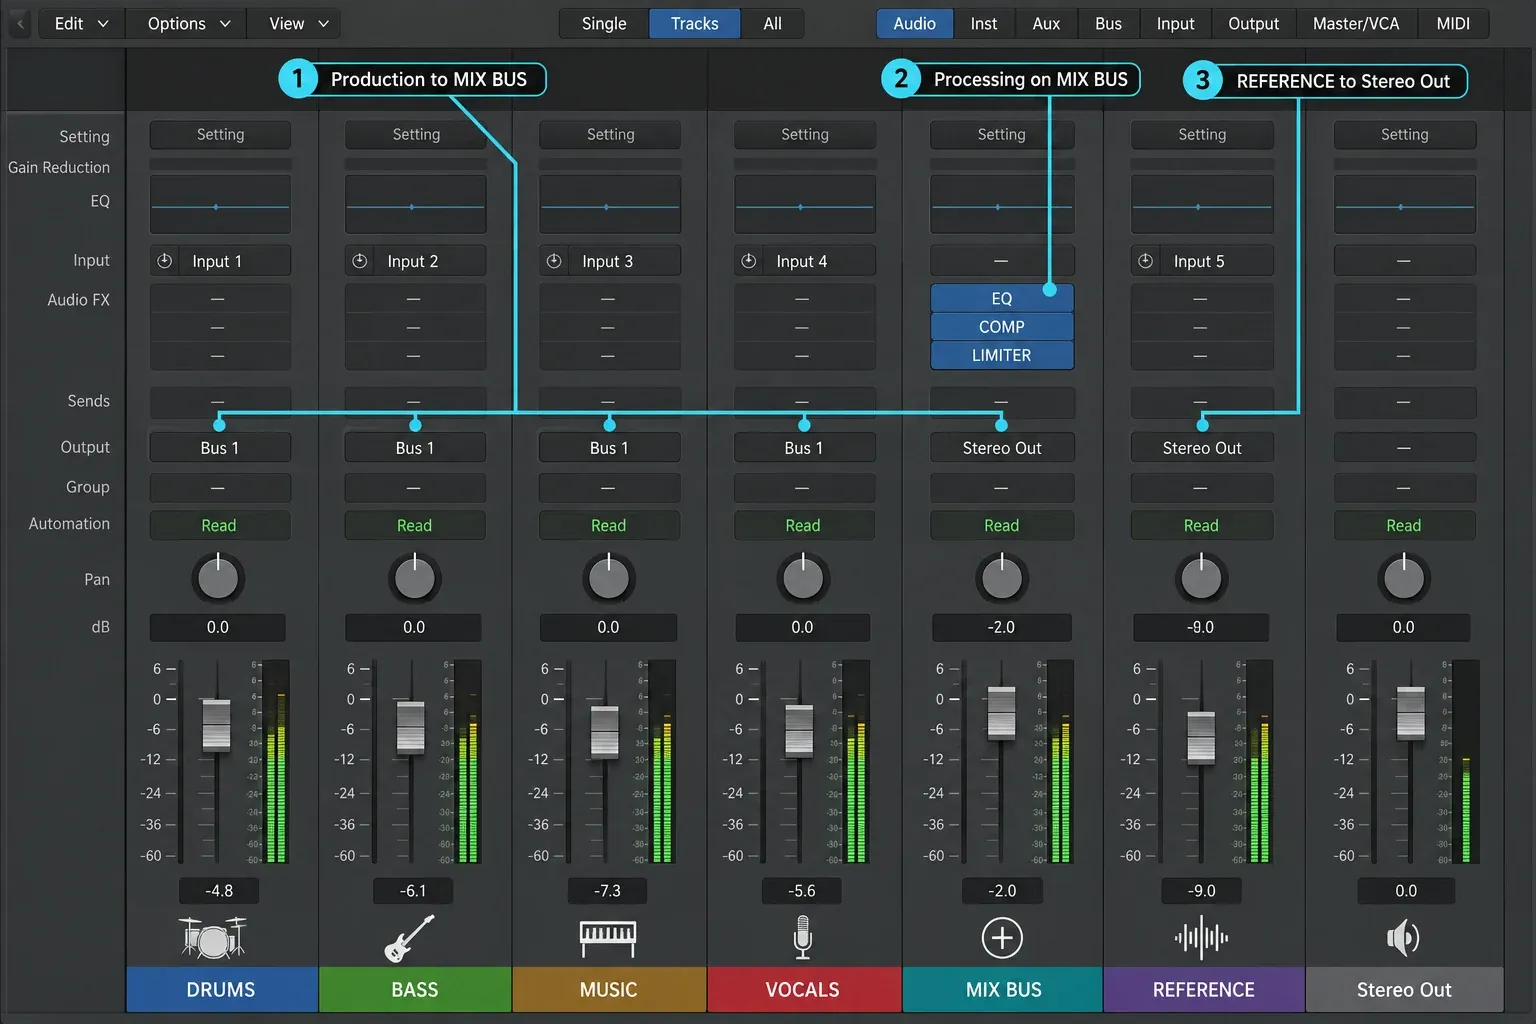Click the VOCALS pan knob
Image resolution: width=1536 pixels, height=1024 pixels.
pos(802,578)
